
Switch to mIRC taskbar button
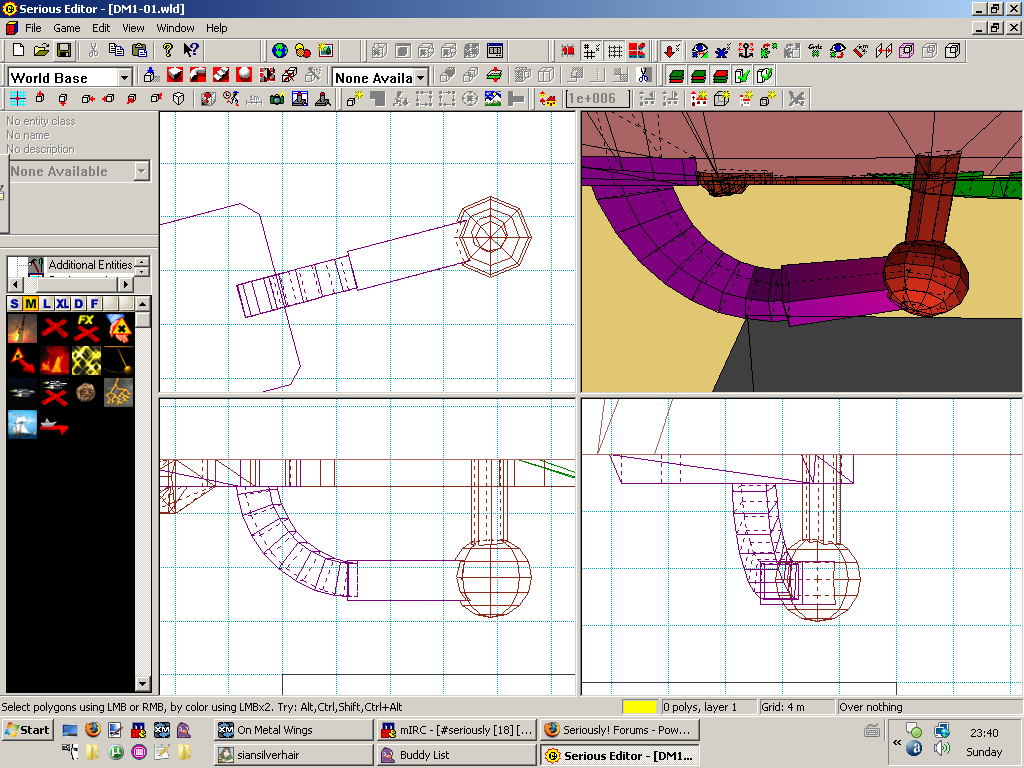point(456,730)
